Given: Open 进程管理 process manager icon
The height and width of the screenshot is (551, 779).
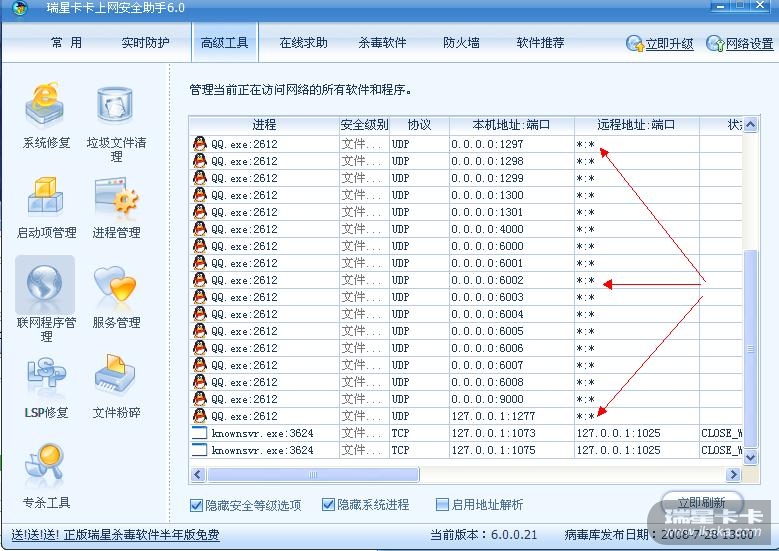Looking at the screenshot, I should [x=116, y=197].
